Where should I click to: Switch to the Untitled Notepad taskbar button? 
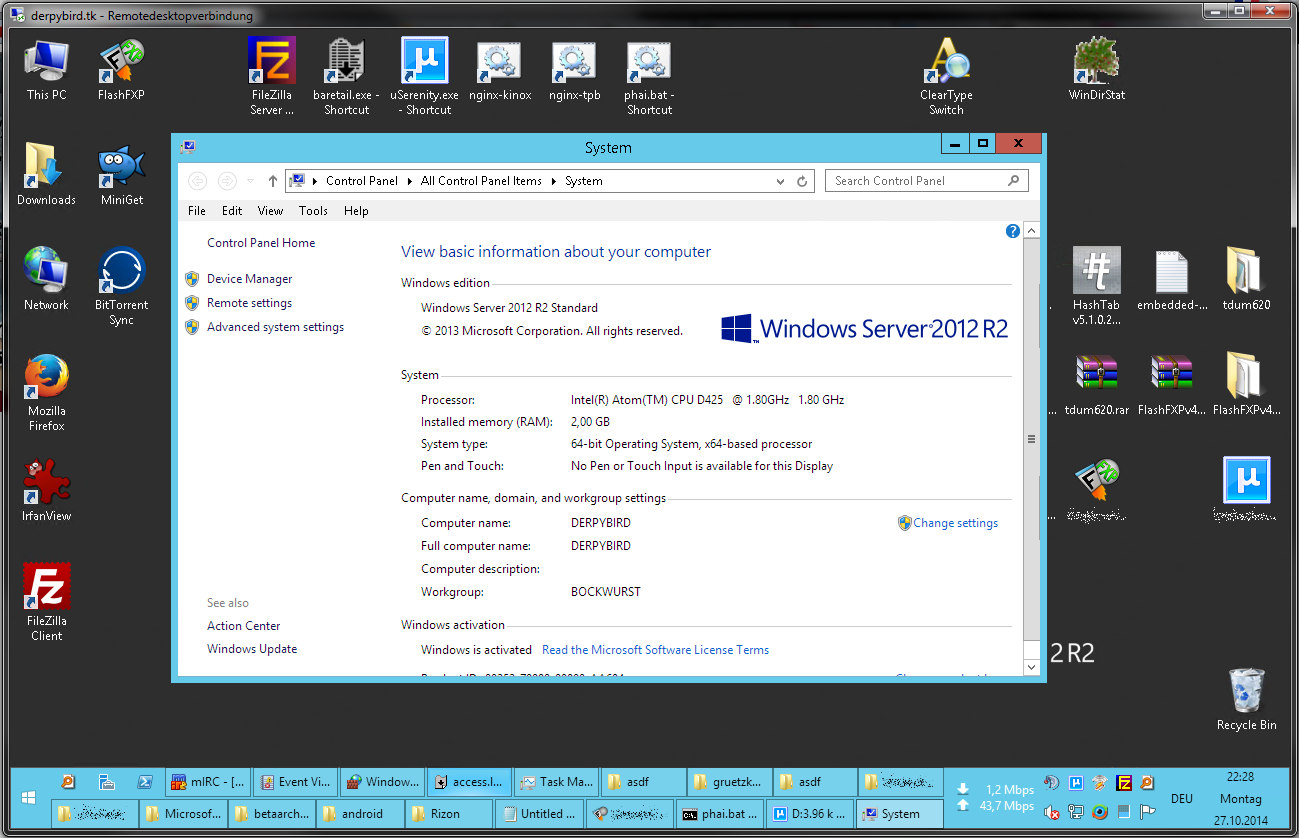(540, 813)
